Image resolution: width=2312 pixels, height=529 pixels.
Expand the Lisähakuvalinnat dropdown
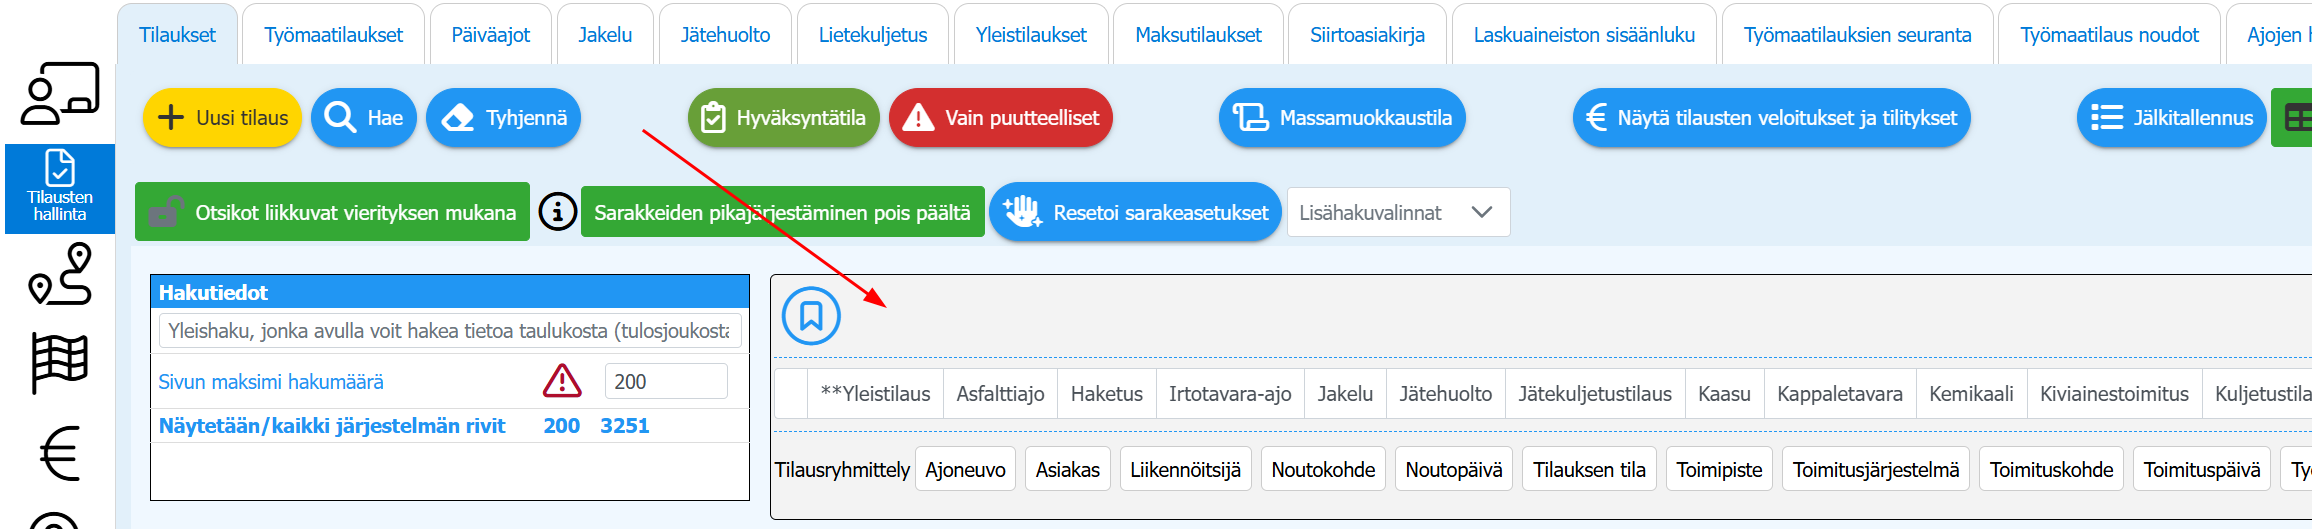[1398, 212]
